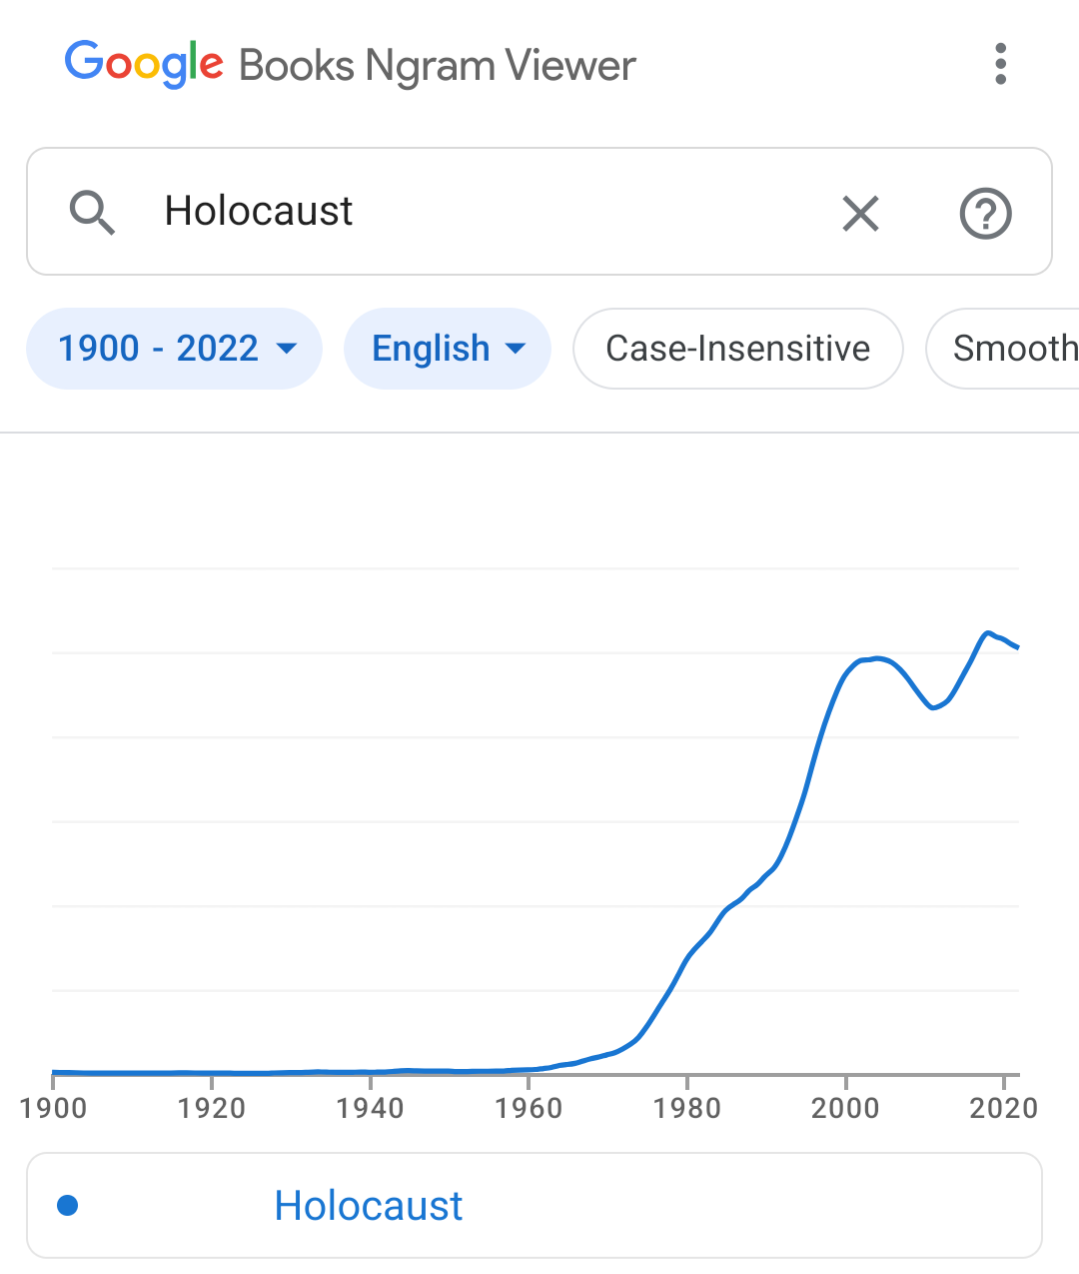Expand the English corpus dropdown
The width and height of the screenshot is (1079, 1274).
click(x=447, y=348)
